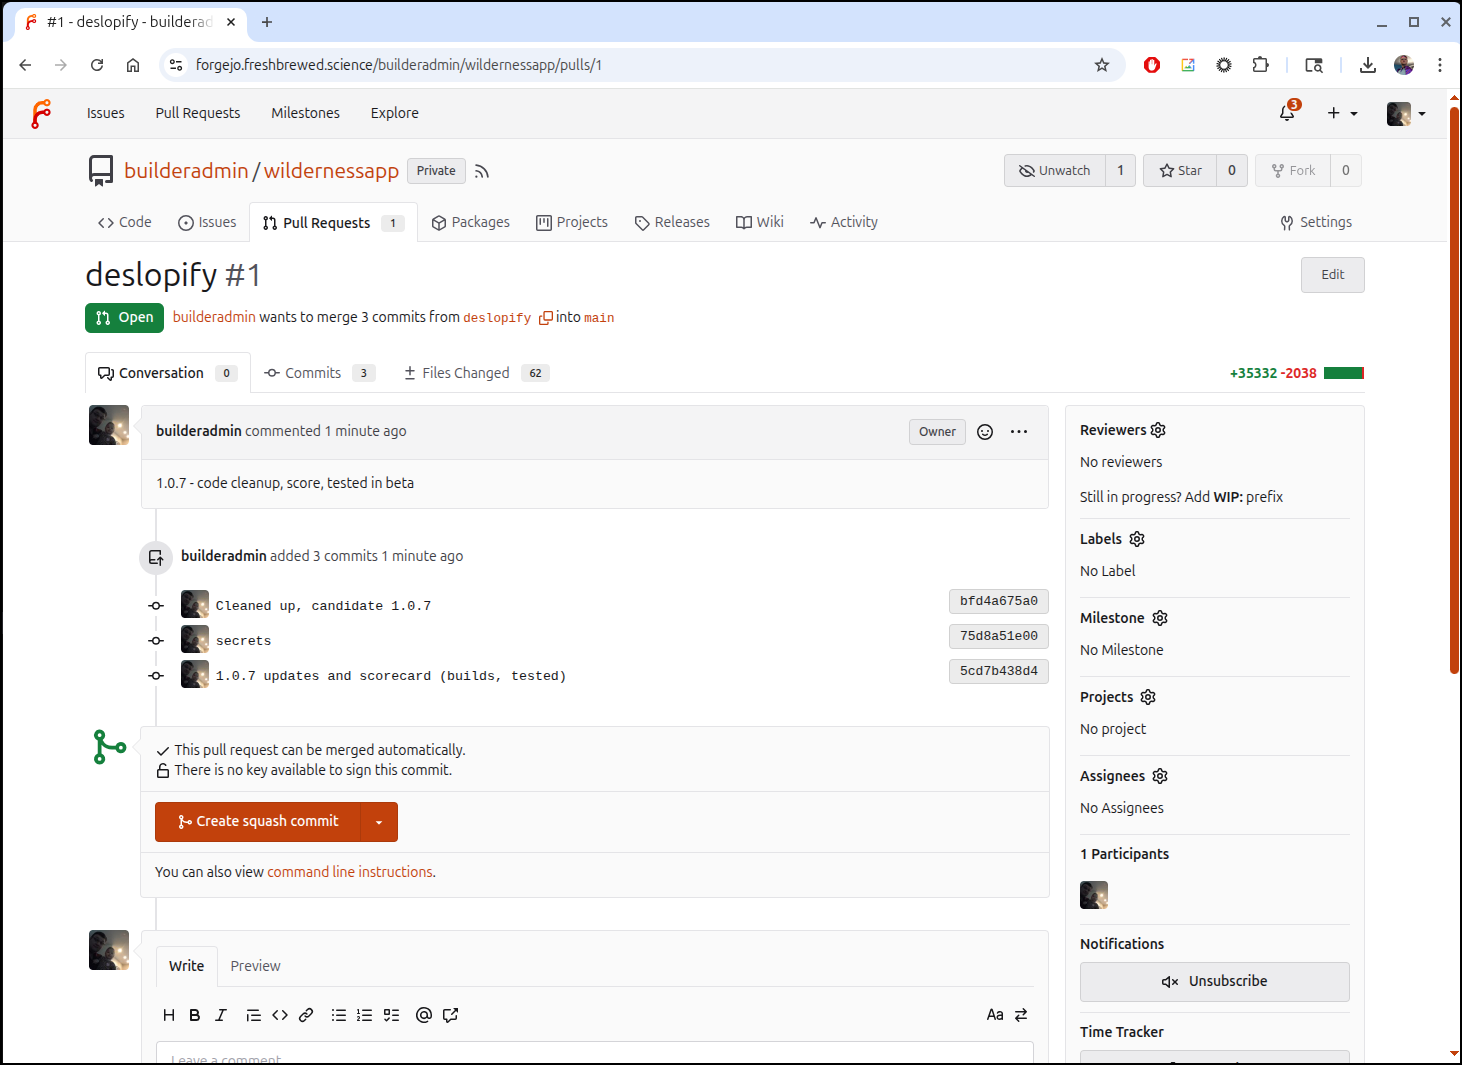Insert a task list in the editor
Screen dimensions: 1462x1065
tap(391, 1015)
